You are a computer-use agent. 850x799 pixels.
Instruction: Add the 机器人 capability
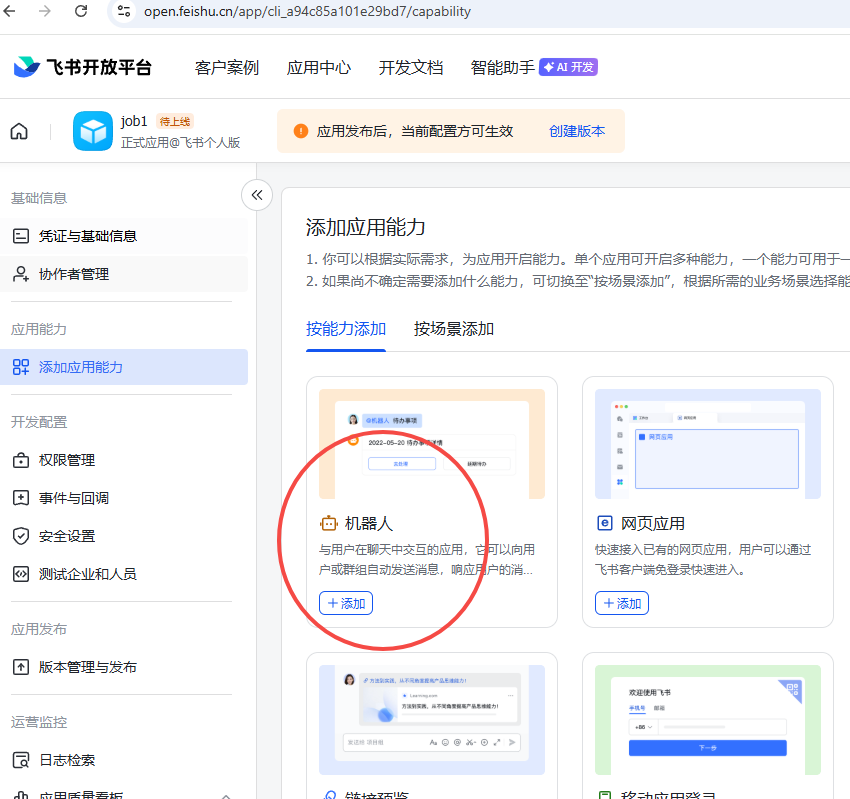click(x=346, y=603)
